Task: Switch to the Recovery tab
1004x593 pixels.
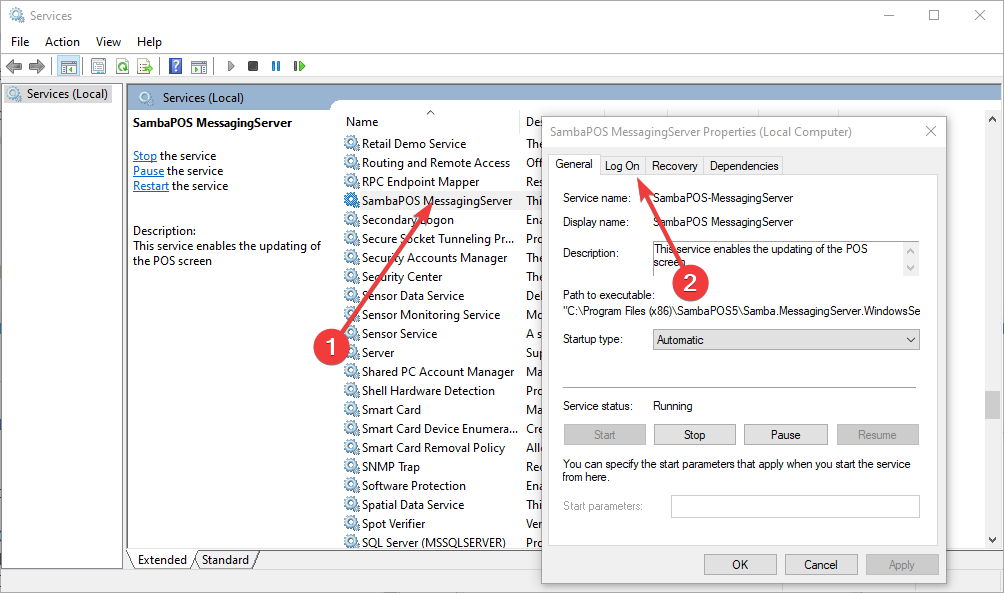Action: (674, 166)
